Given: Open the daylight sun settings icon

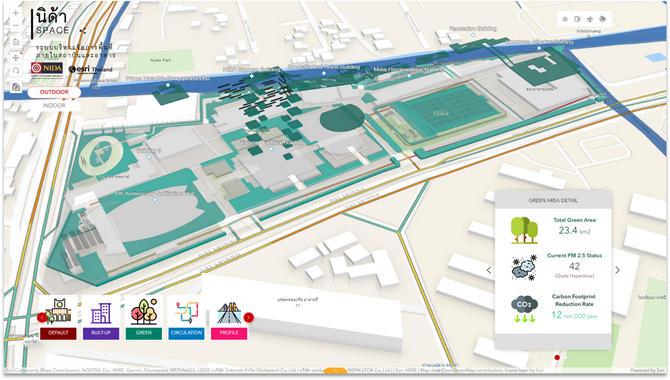Looking at the screenshot, I should (x=565, y=19).
